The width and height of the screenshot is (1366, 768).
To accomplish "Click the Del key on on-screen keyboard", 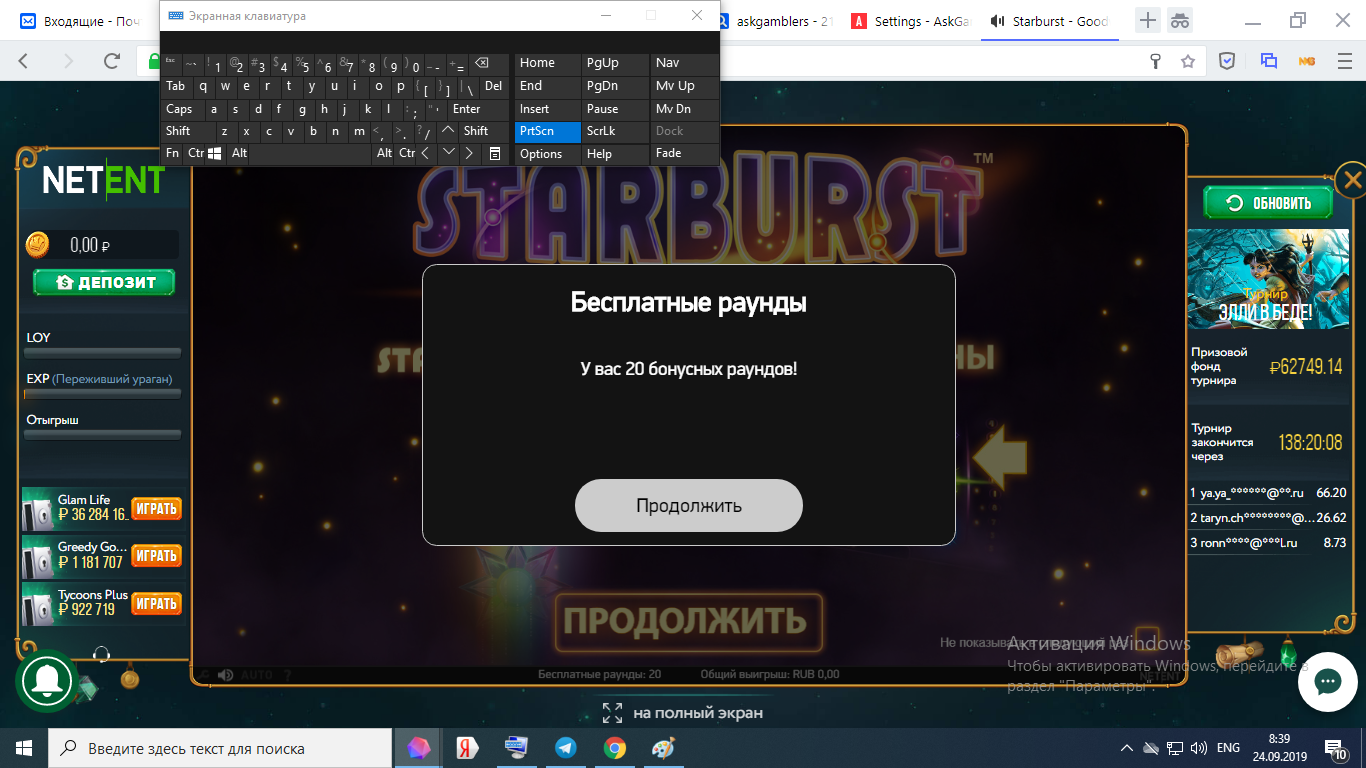I will point(494,86).
